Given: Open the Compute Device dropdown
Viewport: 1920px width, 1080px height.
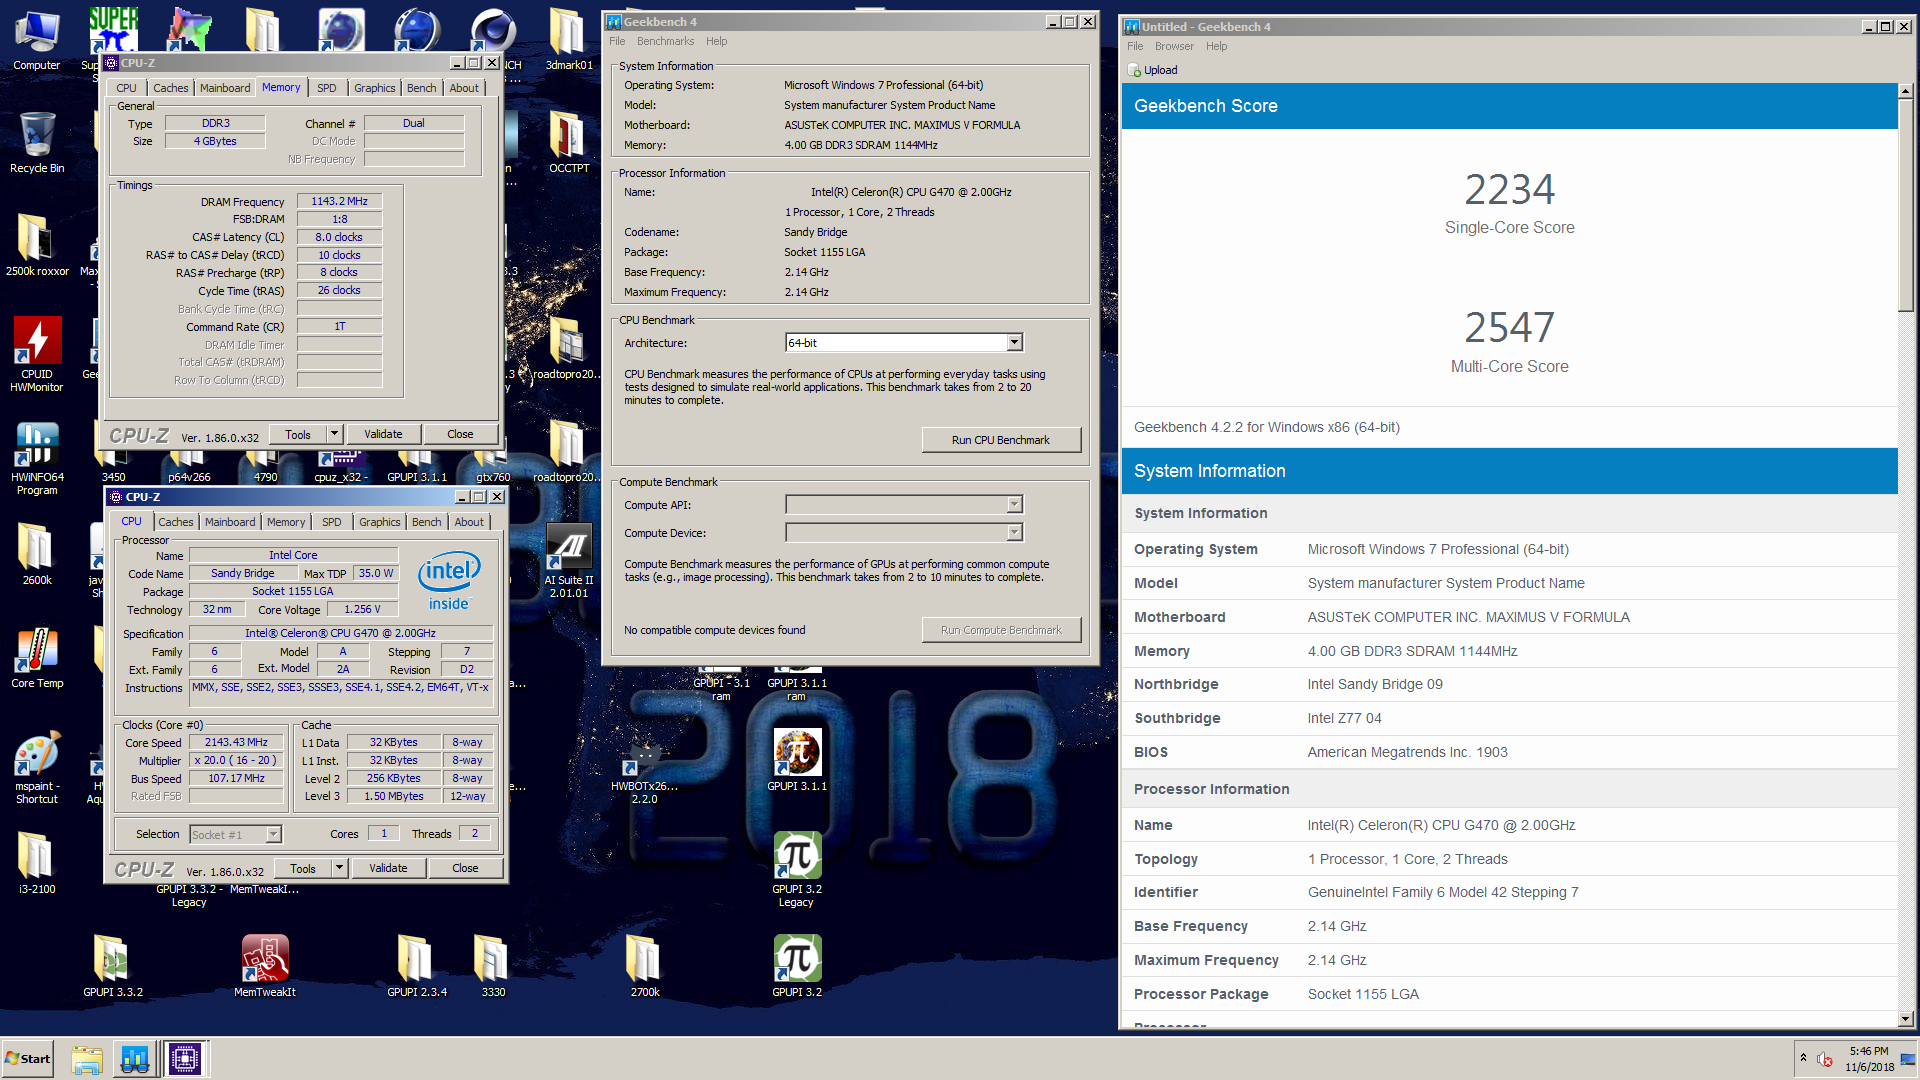Looking at the screenshot, I should point(1014,533).
